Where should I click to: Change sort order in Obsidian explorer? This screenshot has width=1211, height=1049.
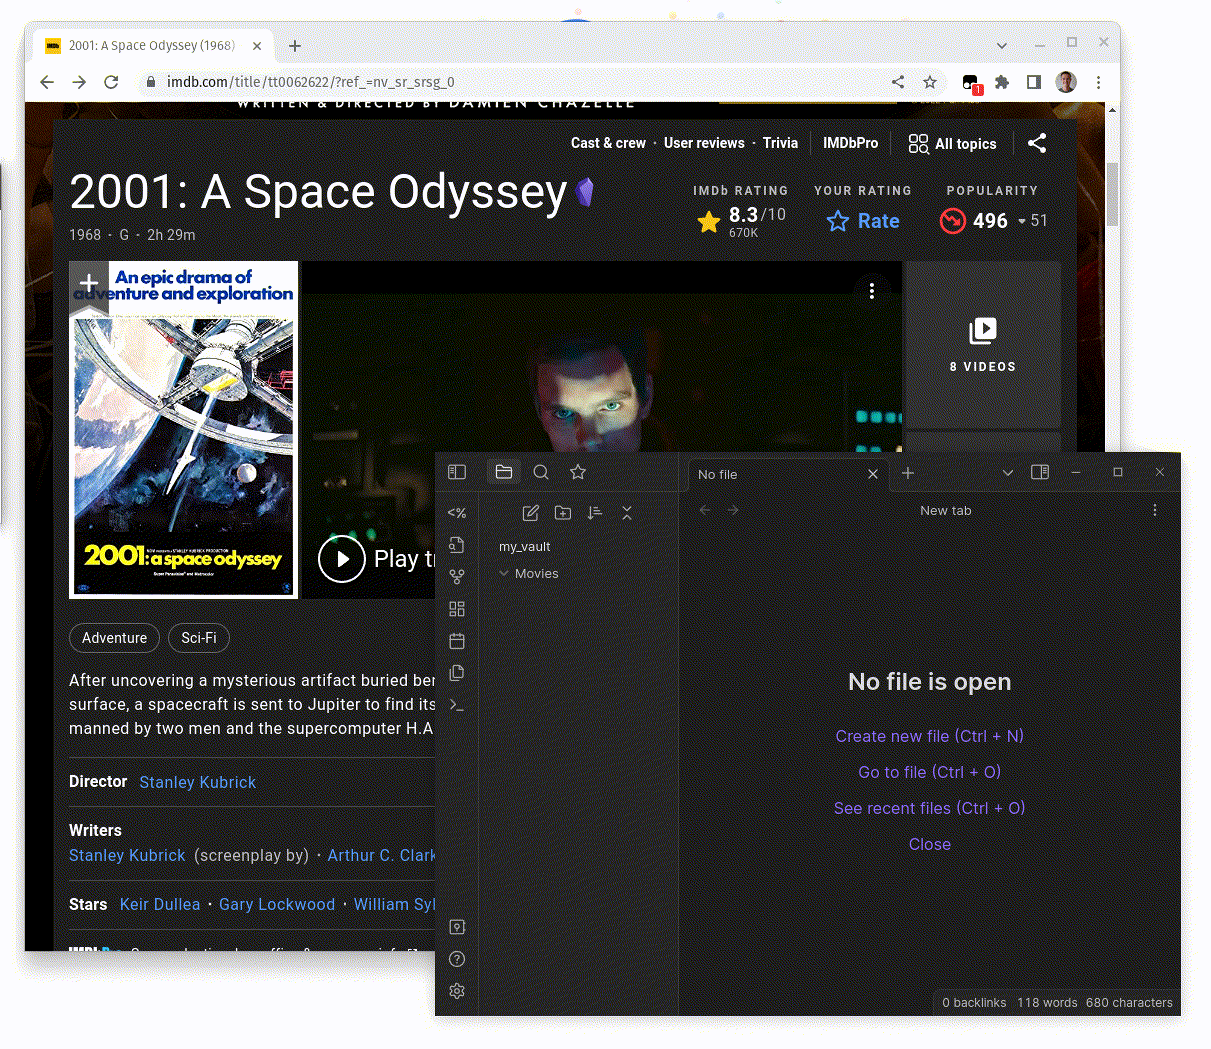[595, 513]
